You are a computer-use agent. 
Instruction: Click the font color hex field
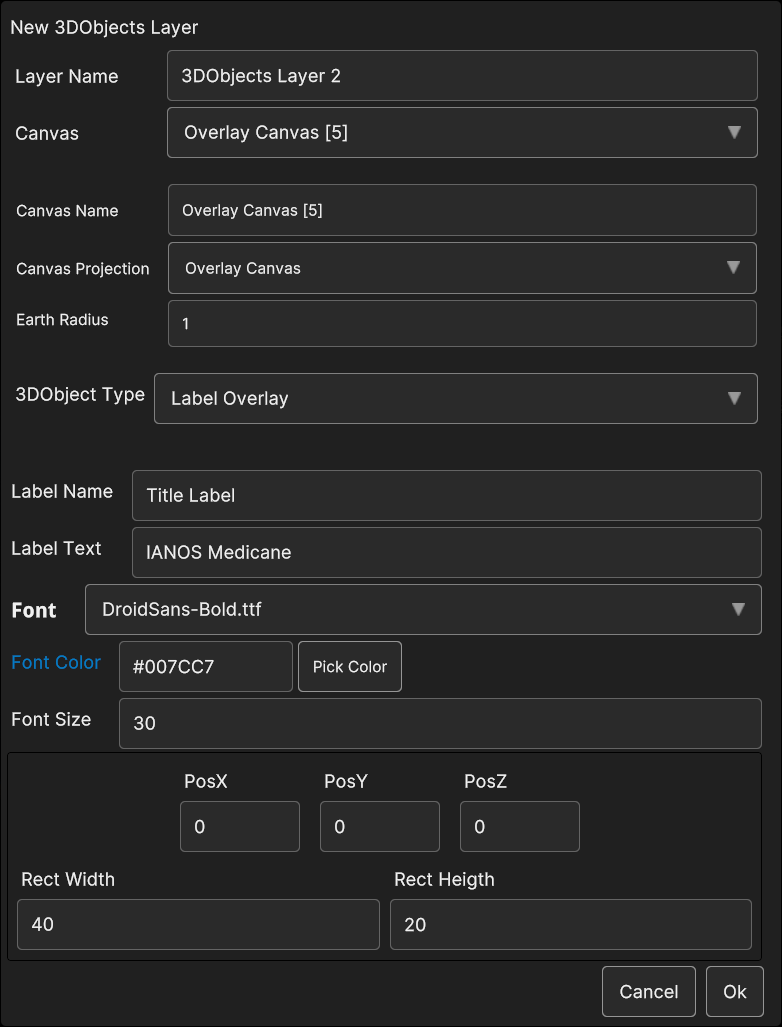(205, 667)
